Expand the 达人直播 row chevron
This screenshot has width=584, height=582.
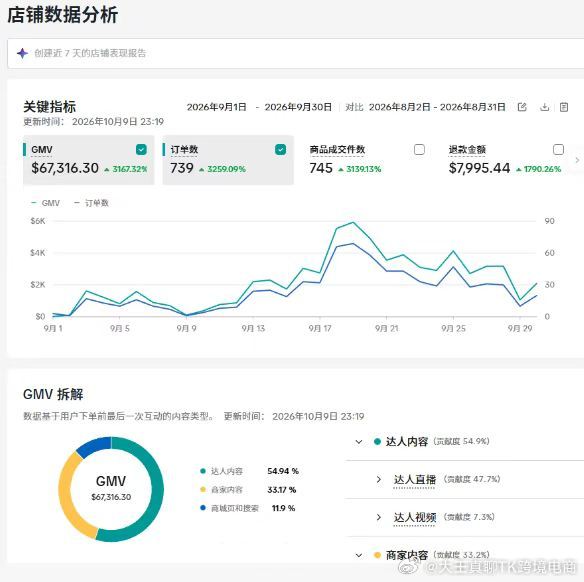tap(378, 480)
